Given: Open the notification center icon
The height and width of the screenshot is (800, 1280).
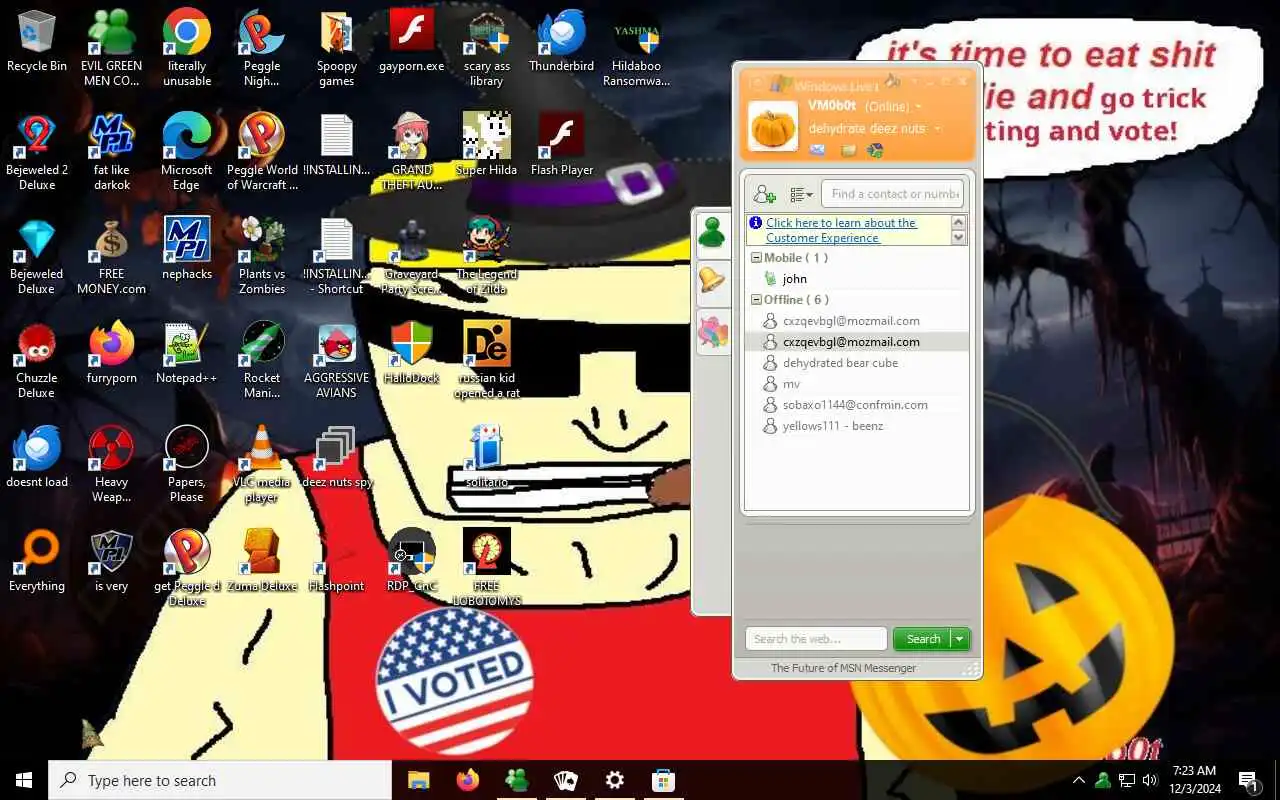Looking at the screenshot, I should [1248, 781].
